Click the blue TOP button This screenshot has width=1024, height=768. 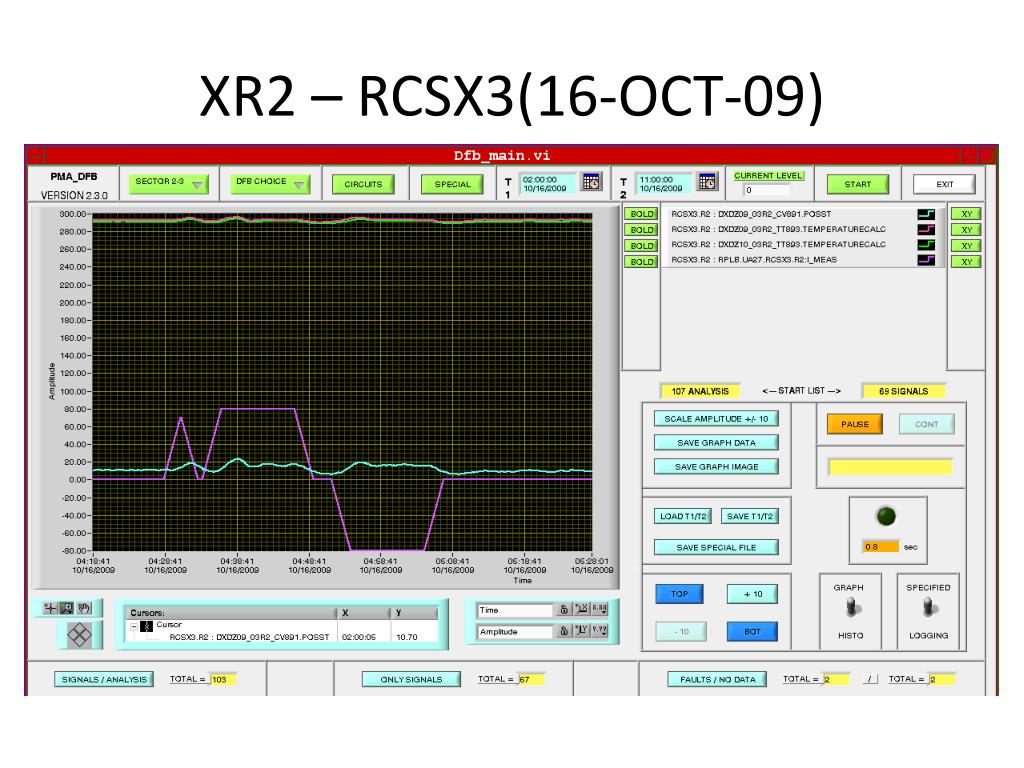coord(679,594)
